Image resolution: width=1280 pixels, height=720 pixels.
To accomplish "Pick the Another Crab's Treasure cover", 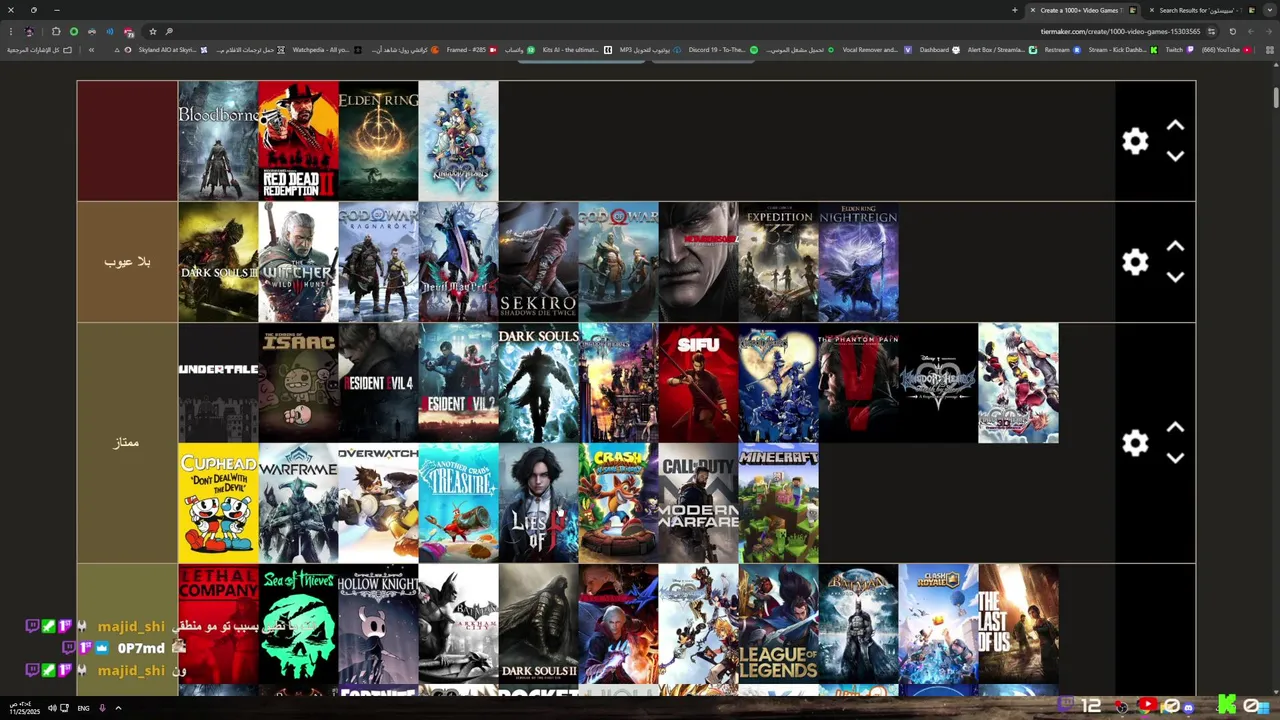I will (x=458, y=503).
